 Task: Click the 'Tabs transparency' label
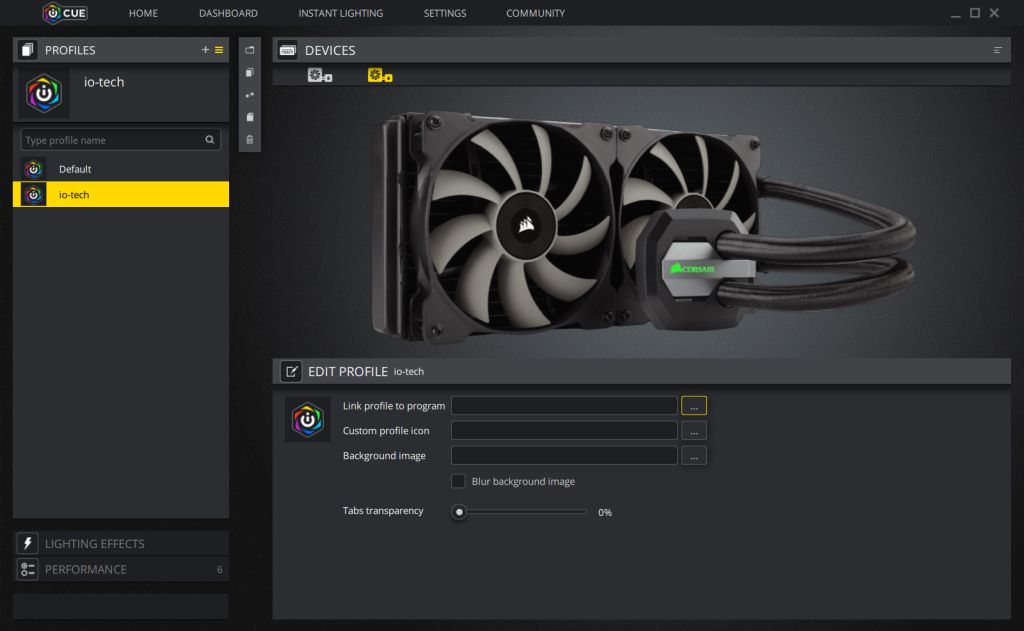tap(383, 511)
